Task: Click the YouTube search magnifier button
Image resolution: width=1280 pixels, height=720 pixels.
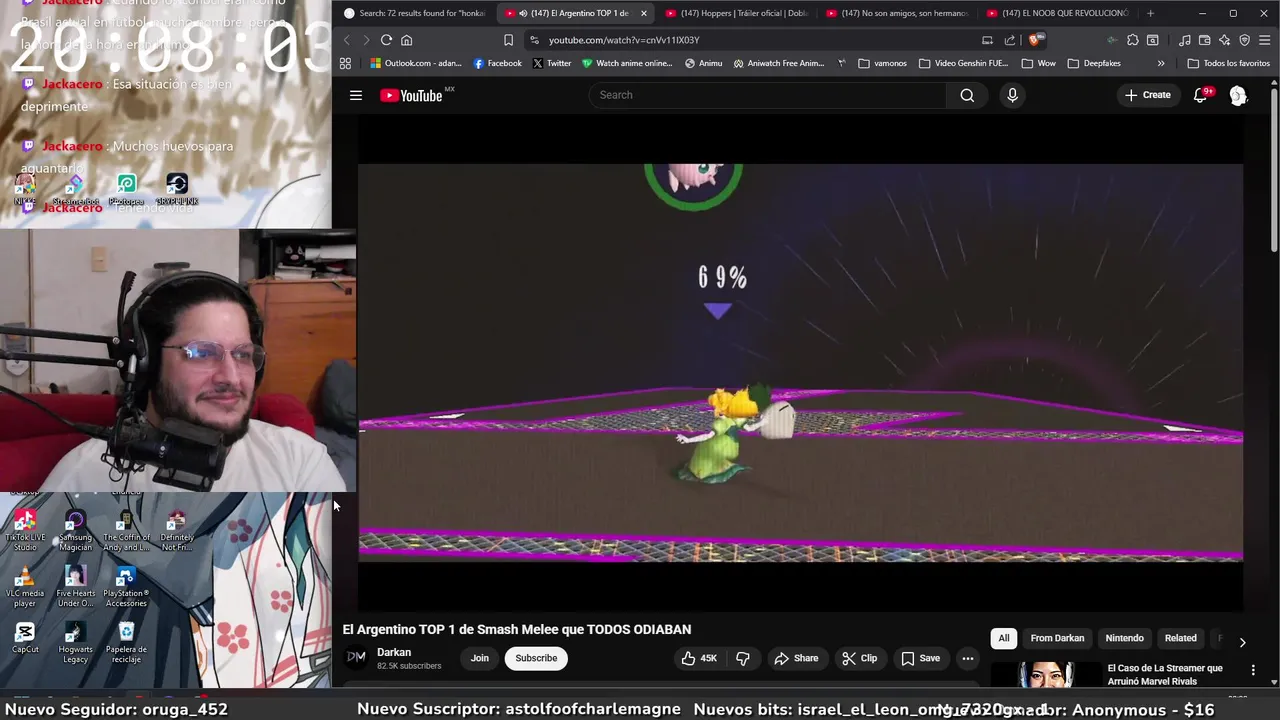Action: (967, 95)
